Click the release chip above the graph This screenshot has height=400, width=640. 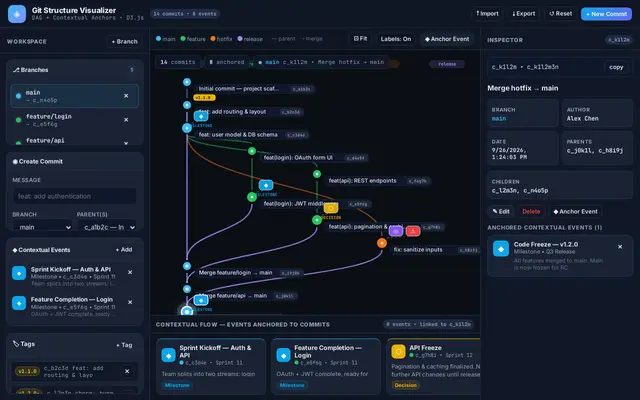[447, 64]
